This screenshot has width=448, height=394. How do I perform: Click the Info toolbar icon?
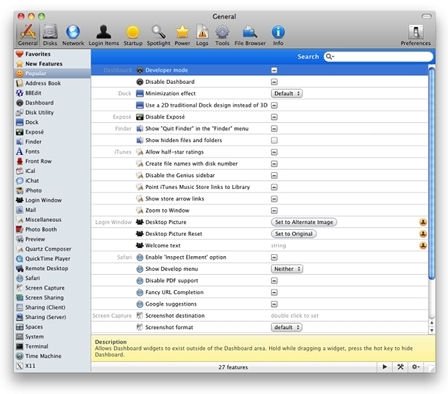(278, 35)
